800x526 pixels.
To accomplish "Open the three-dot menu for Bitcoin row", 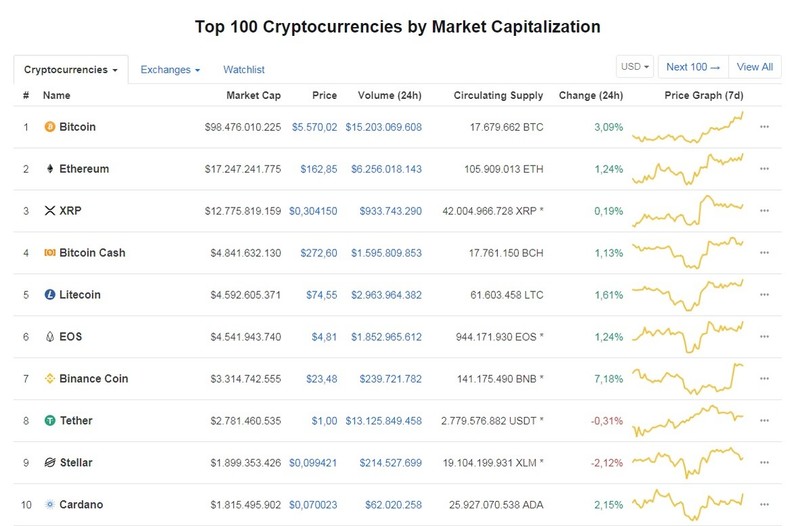I will (764, 127).
